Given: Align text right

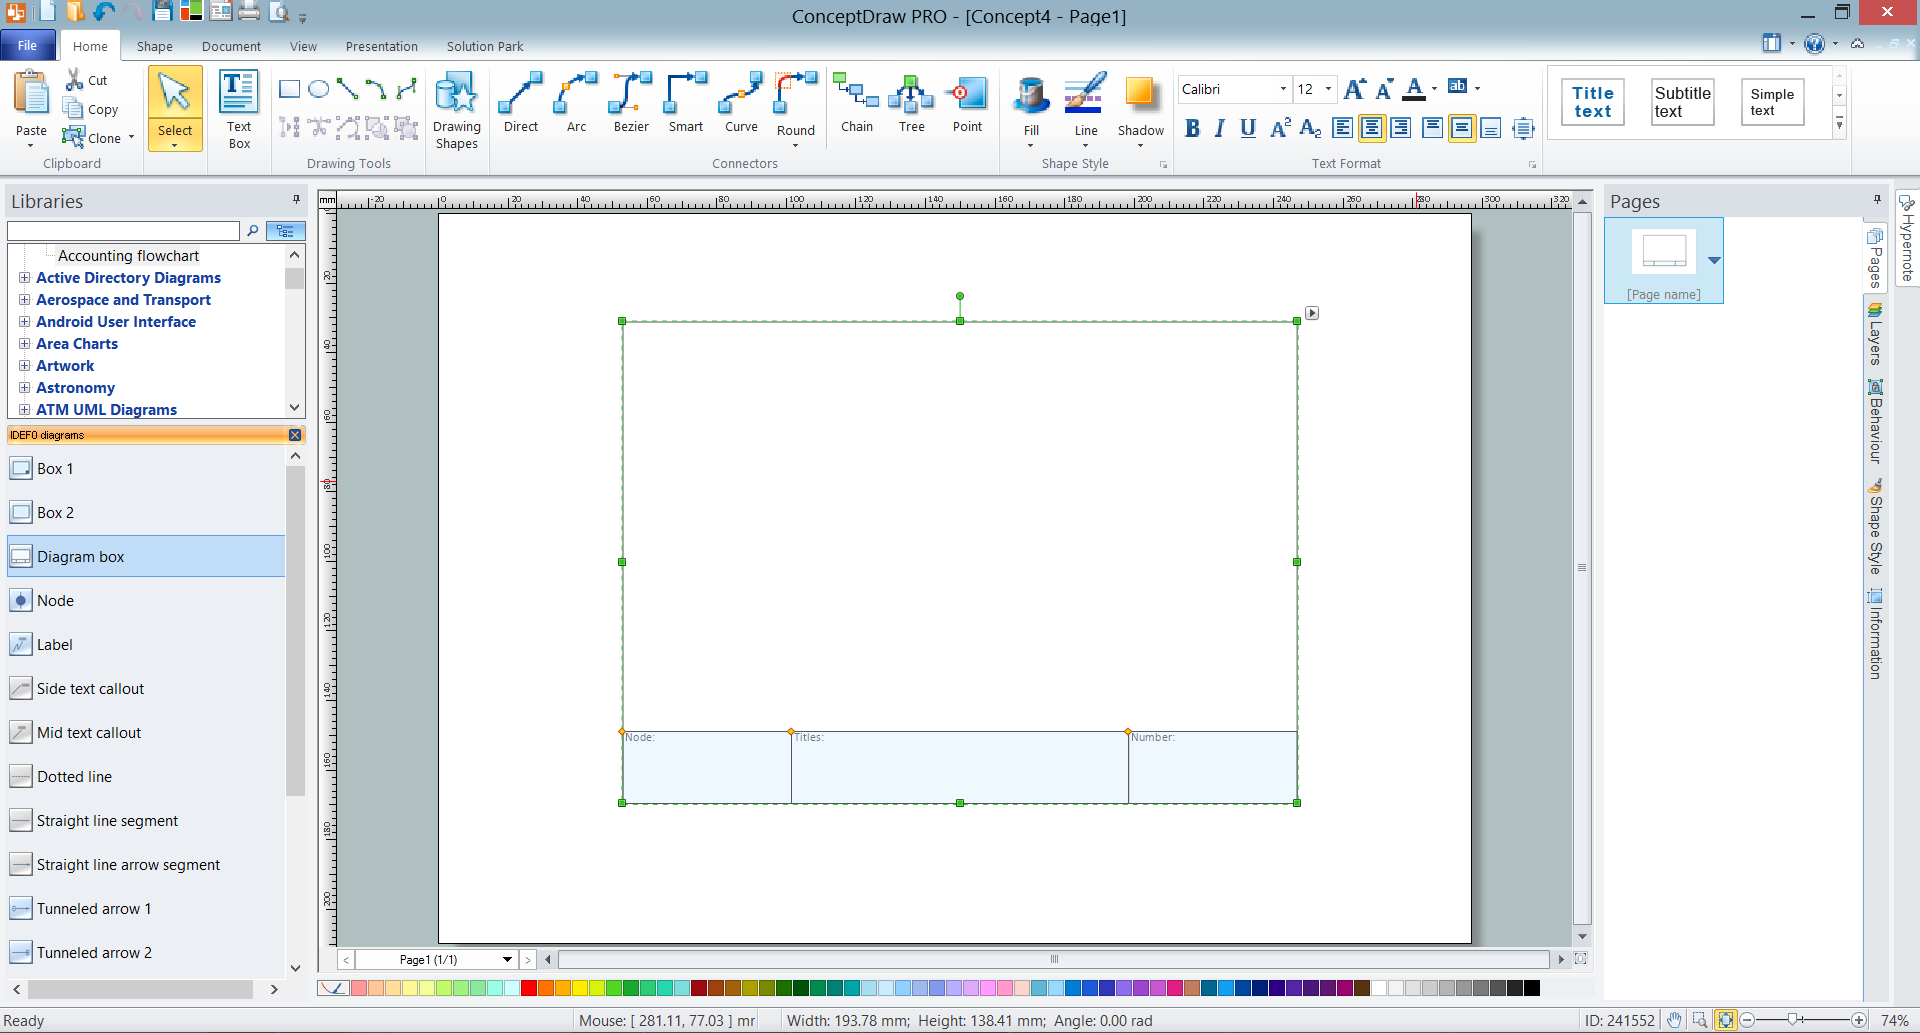Looking at the screenshot, I should (1401, 128).
